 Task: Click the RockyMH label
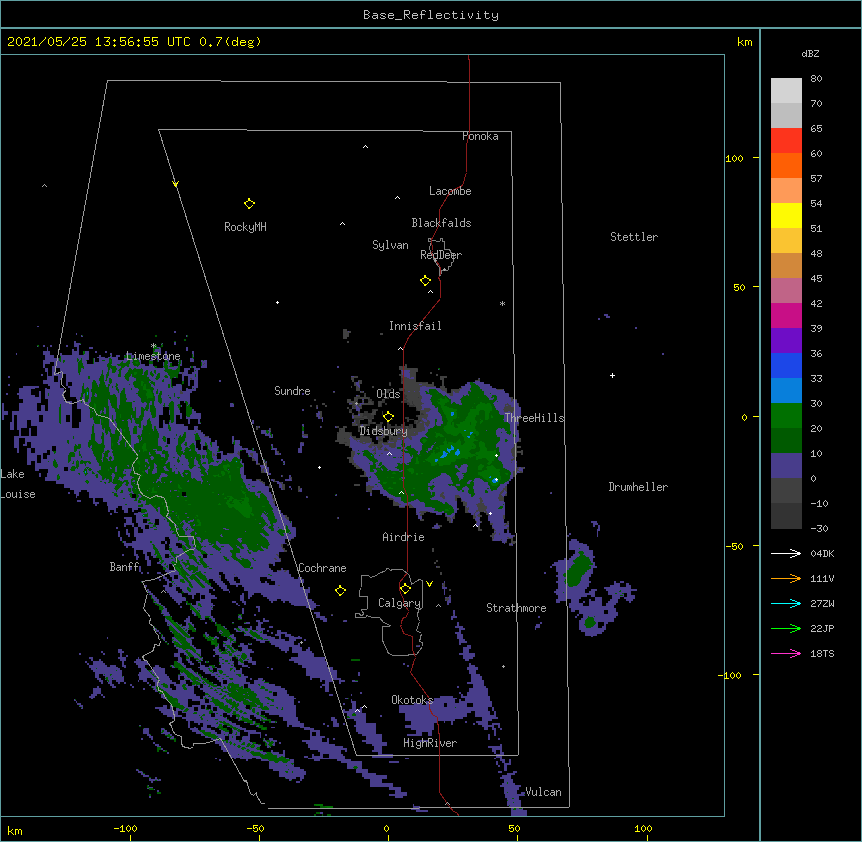(245, 227)
